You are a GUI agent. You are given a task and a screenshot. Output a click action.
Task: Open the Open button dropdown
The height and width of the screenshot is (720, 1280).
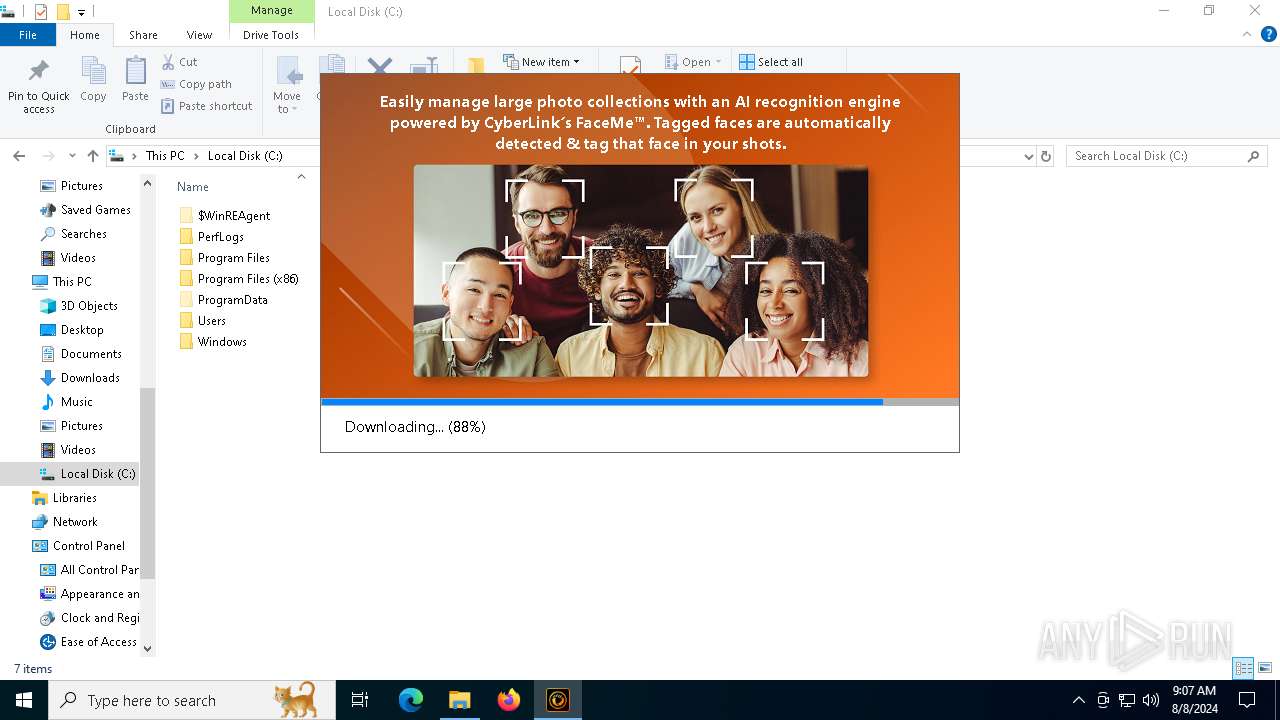[693, 62]
